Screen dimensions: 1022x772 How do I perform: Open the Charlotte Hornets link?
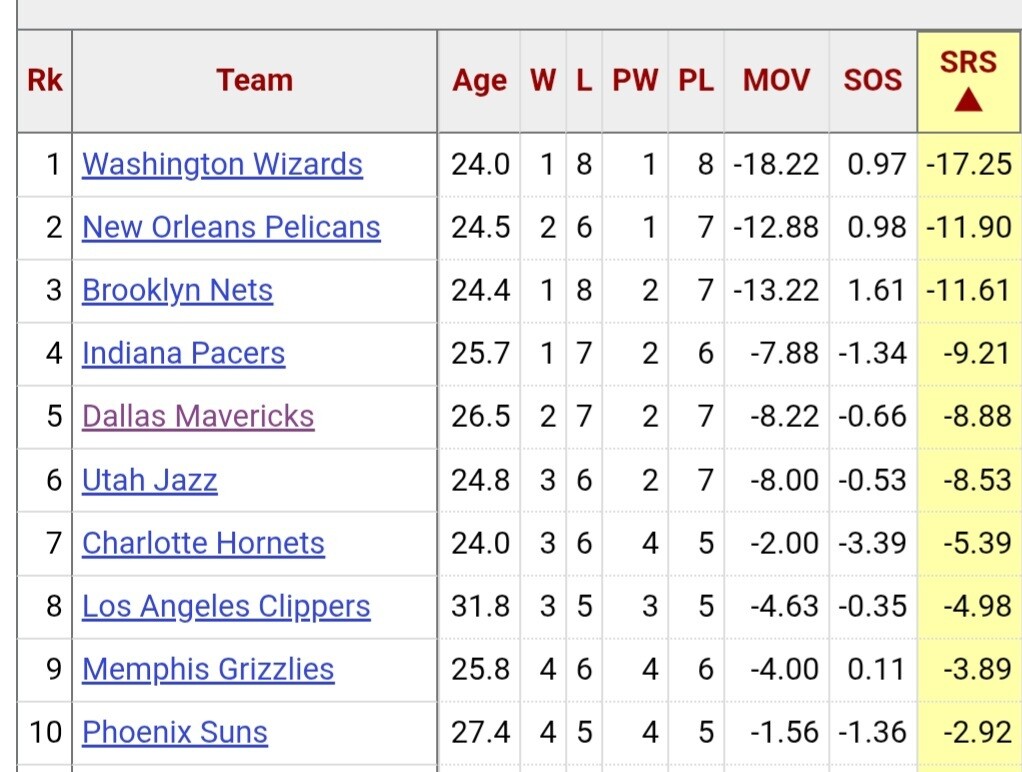tap(203, 543)
